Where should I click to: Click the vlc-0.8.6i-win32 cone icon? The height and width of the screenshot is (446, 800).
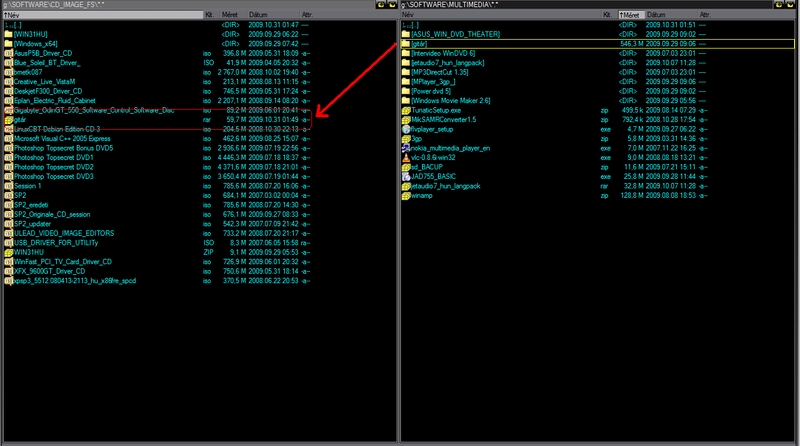(x=406, y=158)
